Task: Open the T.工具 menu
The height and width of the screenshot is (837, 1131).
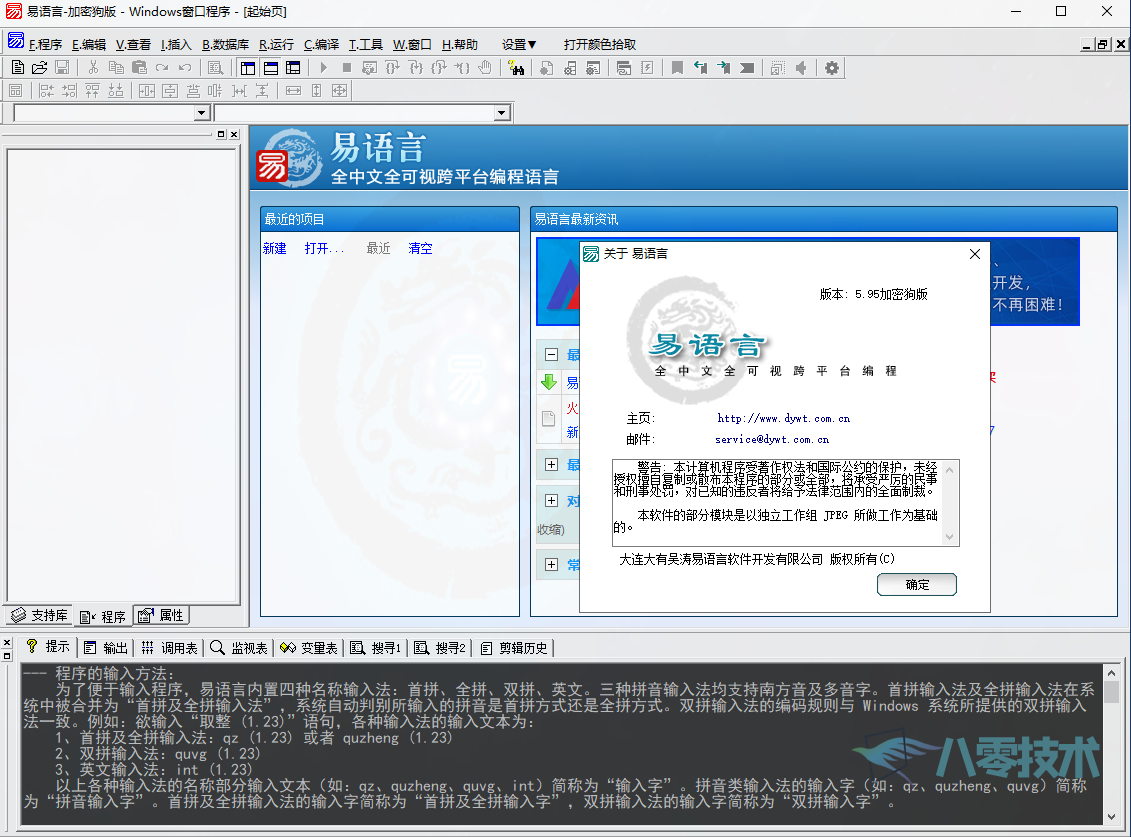Action: [366, 45]
